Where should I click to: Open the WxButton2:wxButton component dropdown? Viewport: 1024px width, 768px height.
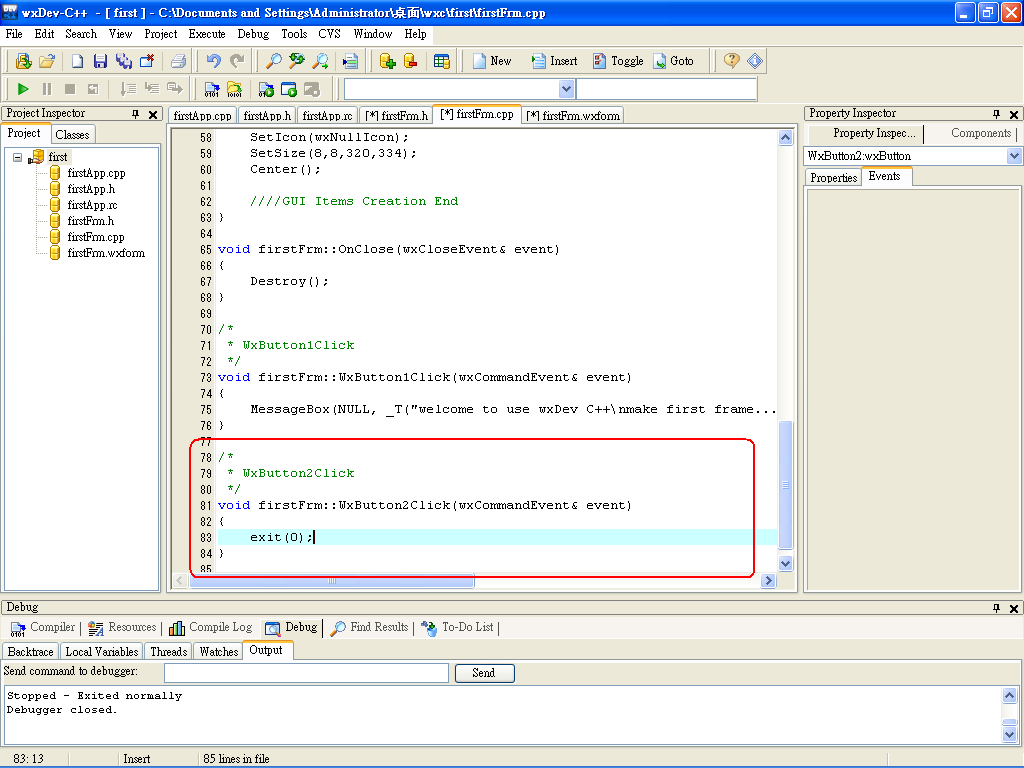1014,155
